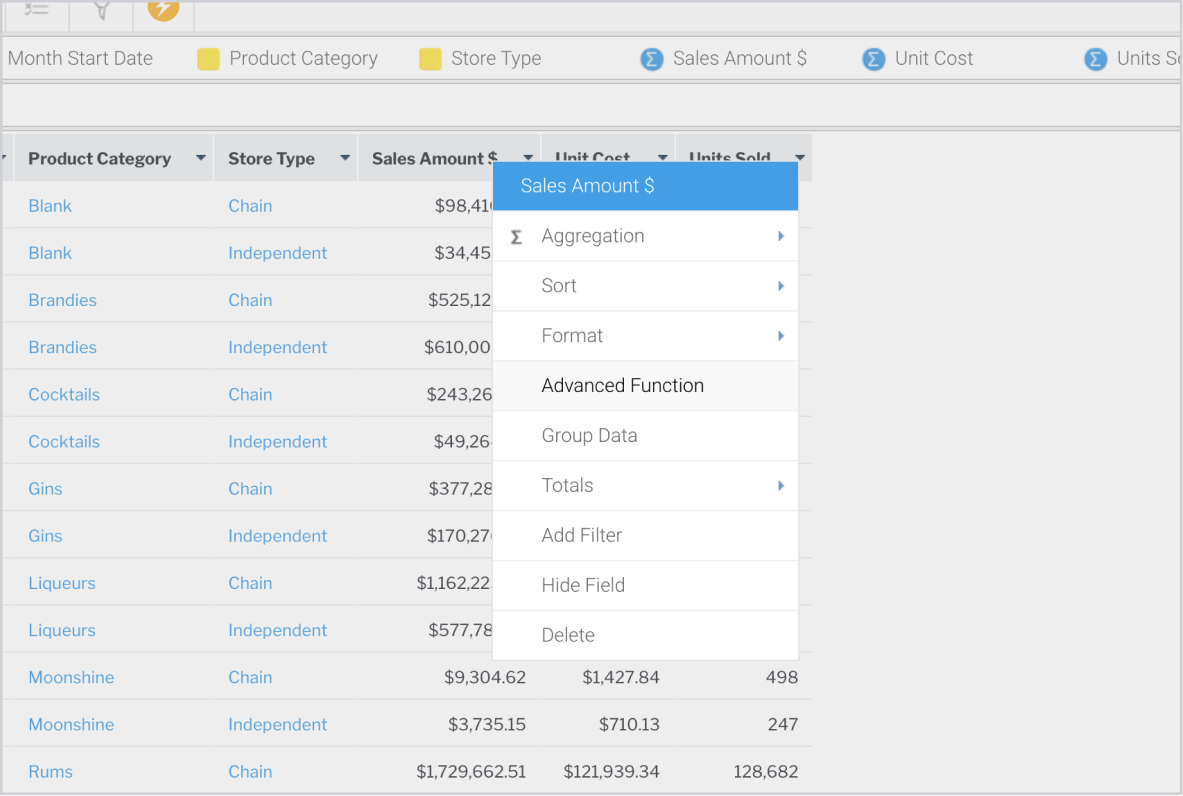
Task: Click the list icon in top toolbar
Action: click(x=36, y=8)
